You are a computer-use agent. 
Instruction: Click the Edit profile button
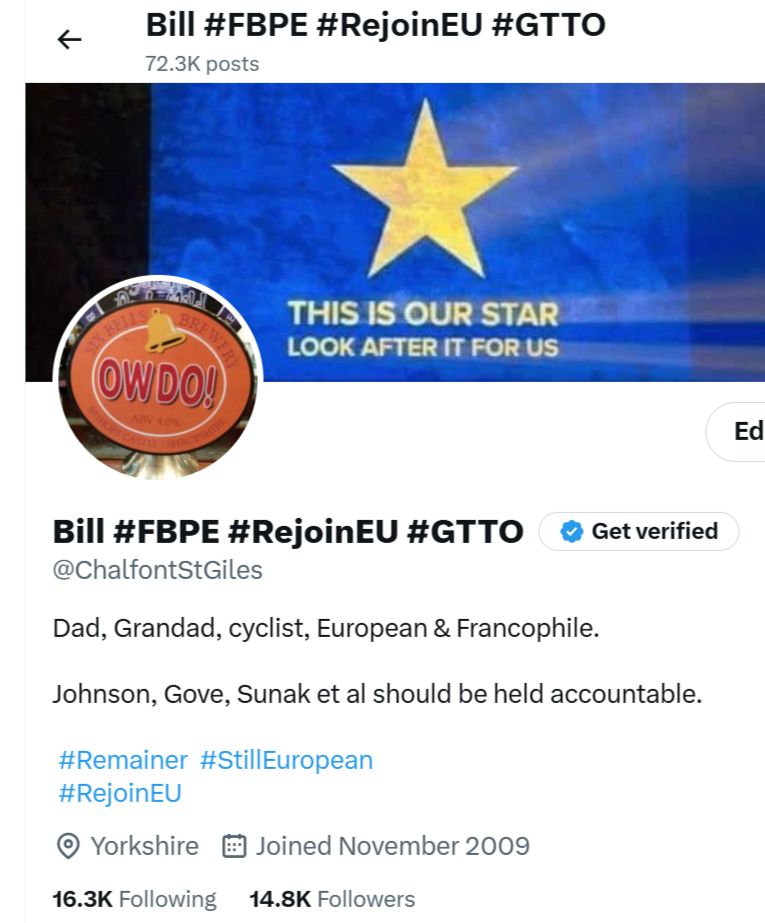pyautogui.click(x=736, y=431)
